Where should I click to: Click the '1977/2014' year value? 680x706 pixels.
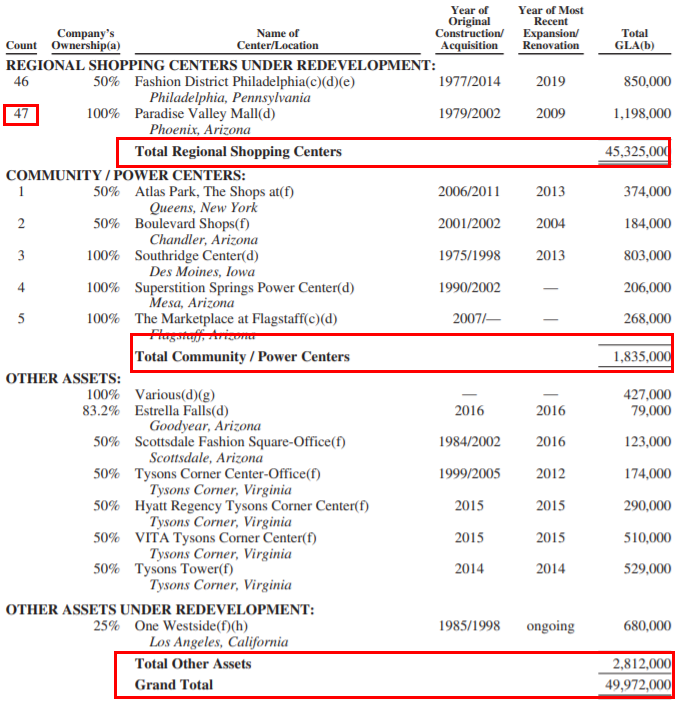coord(469,81)
